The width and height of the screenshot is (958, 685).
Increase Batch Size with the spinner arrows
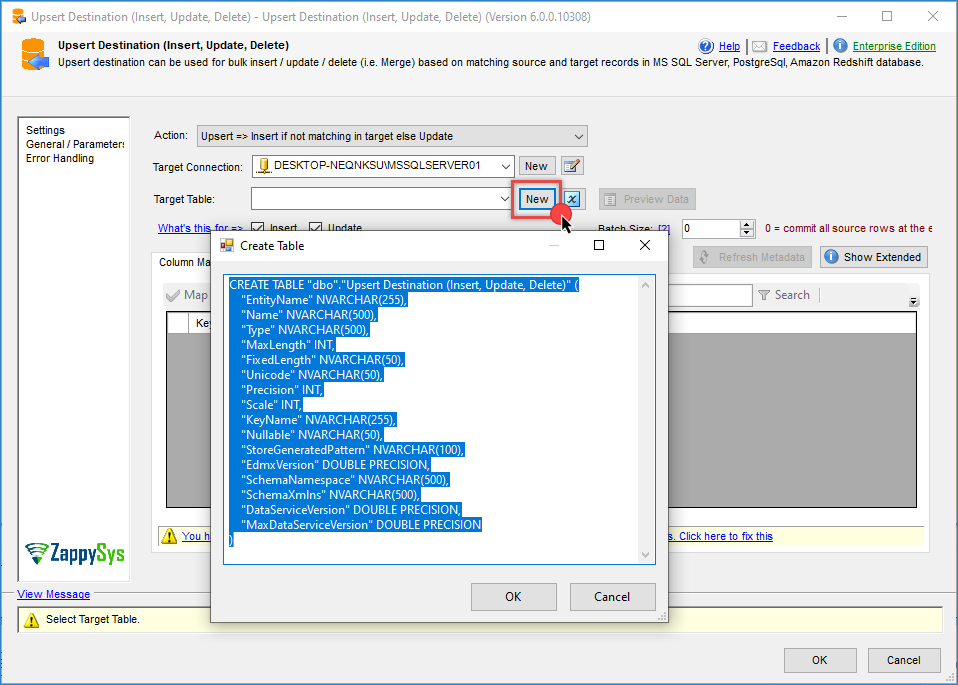point(746,224)
